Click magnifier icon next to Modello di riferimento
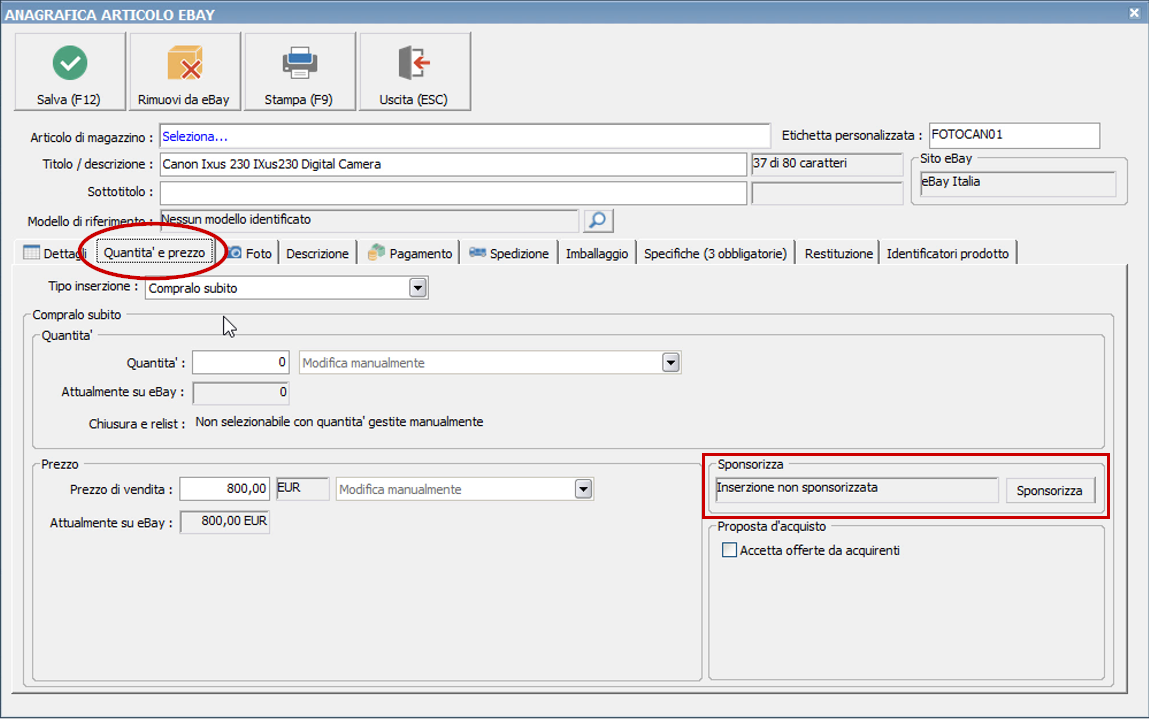Viewport: 1149px width, 719px height. (598, 220)
